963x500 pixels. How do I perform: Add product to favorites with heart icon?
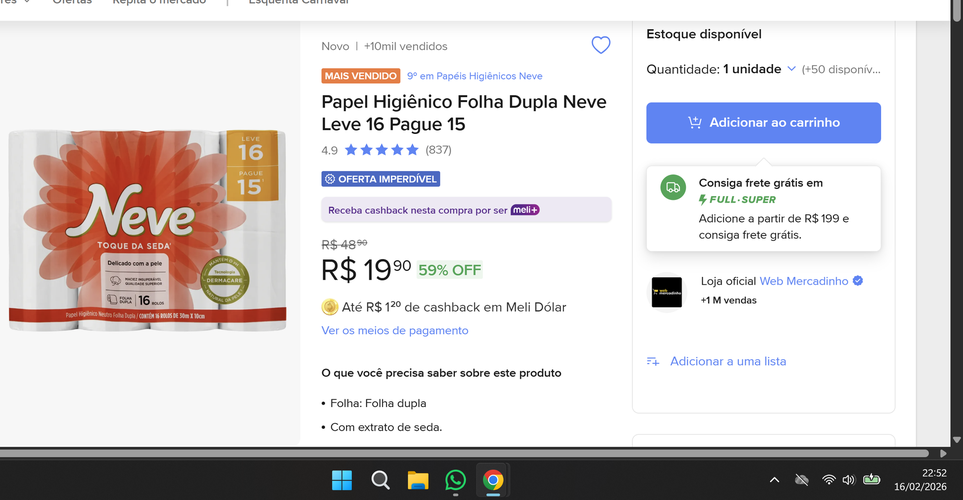pyautogui.click(x=601, y=45)
